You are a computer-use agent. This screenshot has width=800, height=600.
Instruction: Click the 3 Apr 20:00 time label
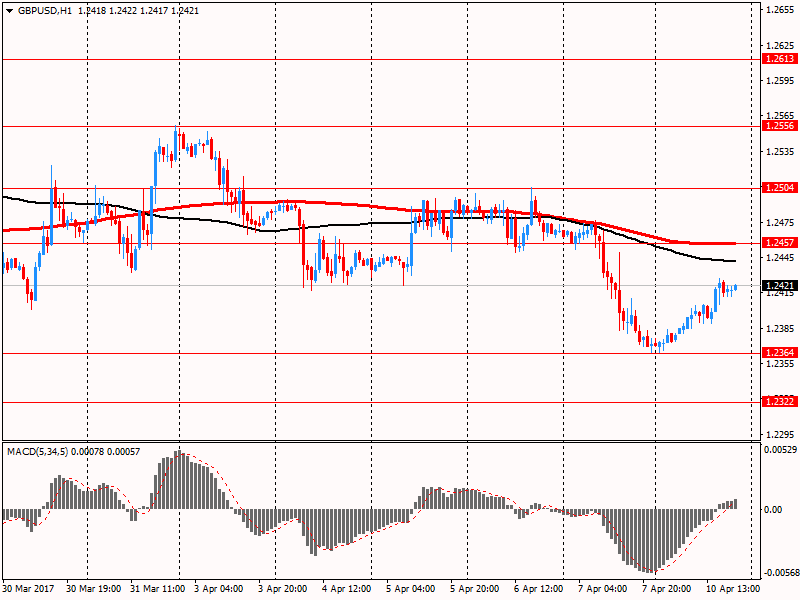282,589
